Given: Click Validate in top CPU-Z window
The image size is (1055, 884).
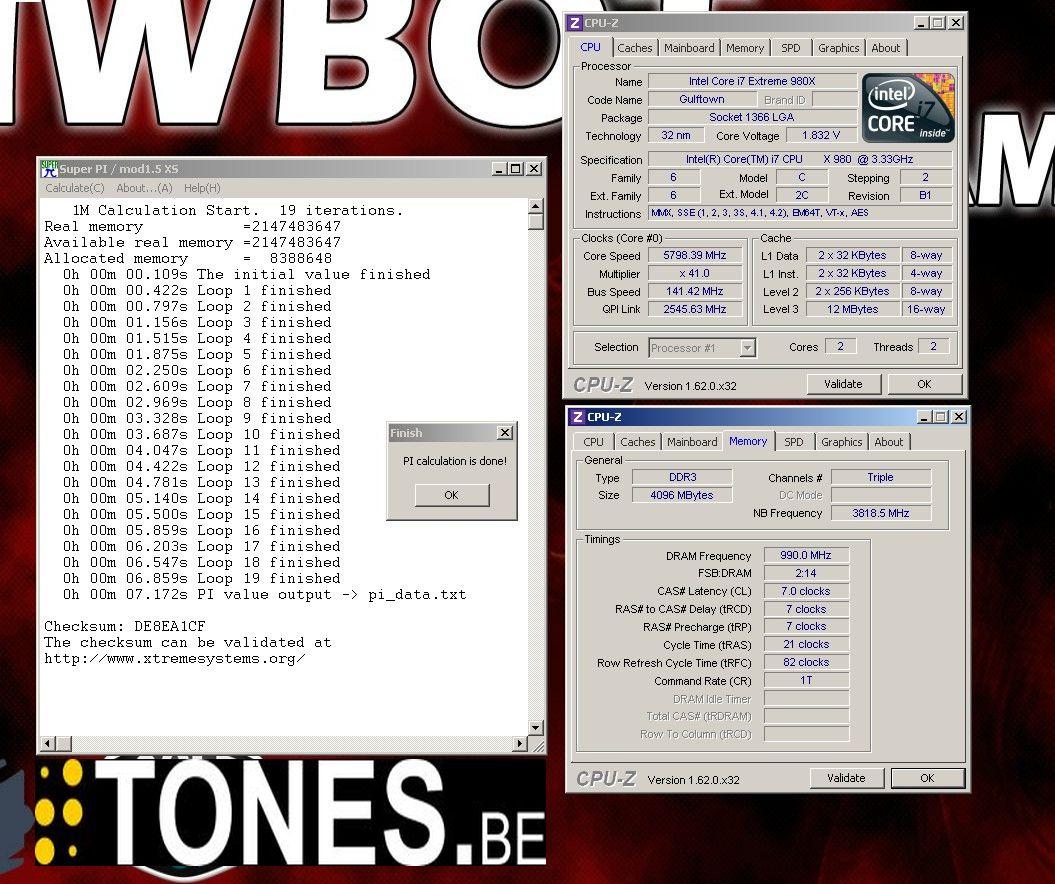Looking at the screenshot, I should (x=843, y=384).
